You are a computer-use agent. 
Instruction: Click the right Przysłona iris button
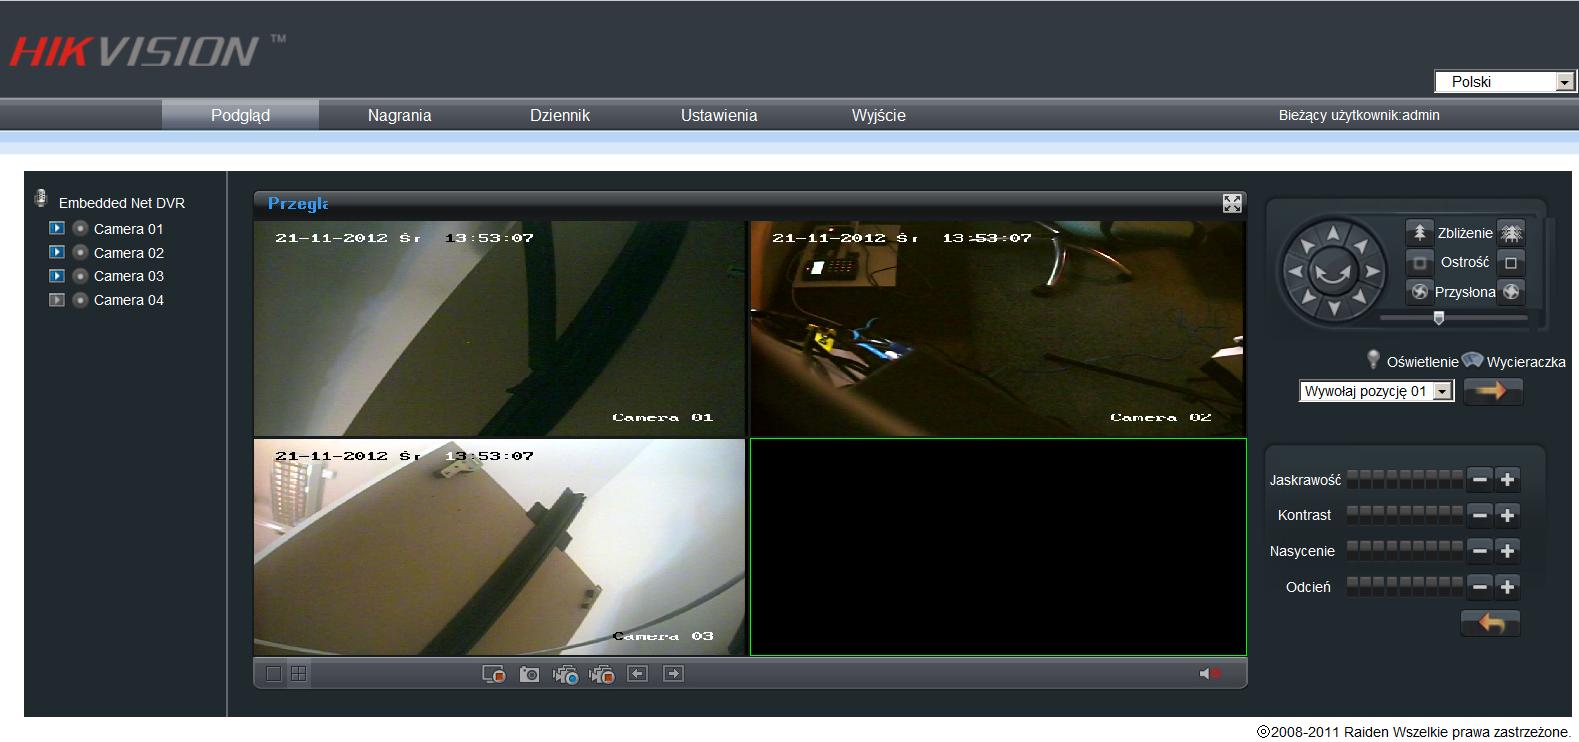tap(1511, 292)
